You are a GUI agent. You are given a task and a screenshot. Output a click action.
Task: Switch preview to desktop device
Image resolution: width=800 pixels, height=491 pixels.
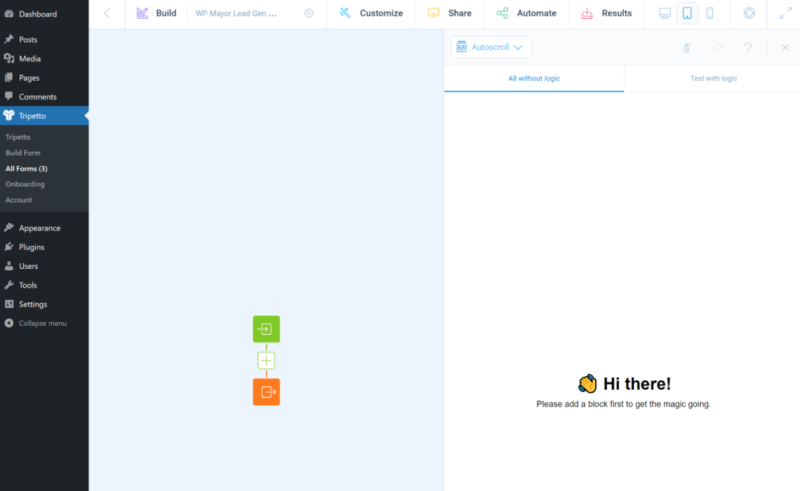[x=665, y=13]
